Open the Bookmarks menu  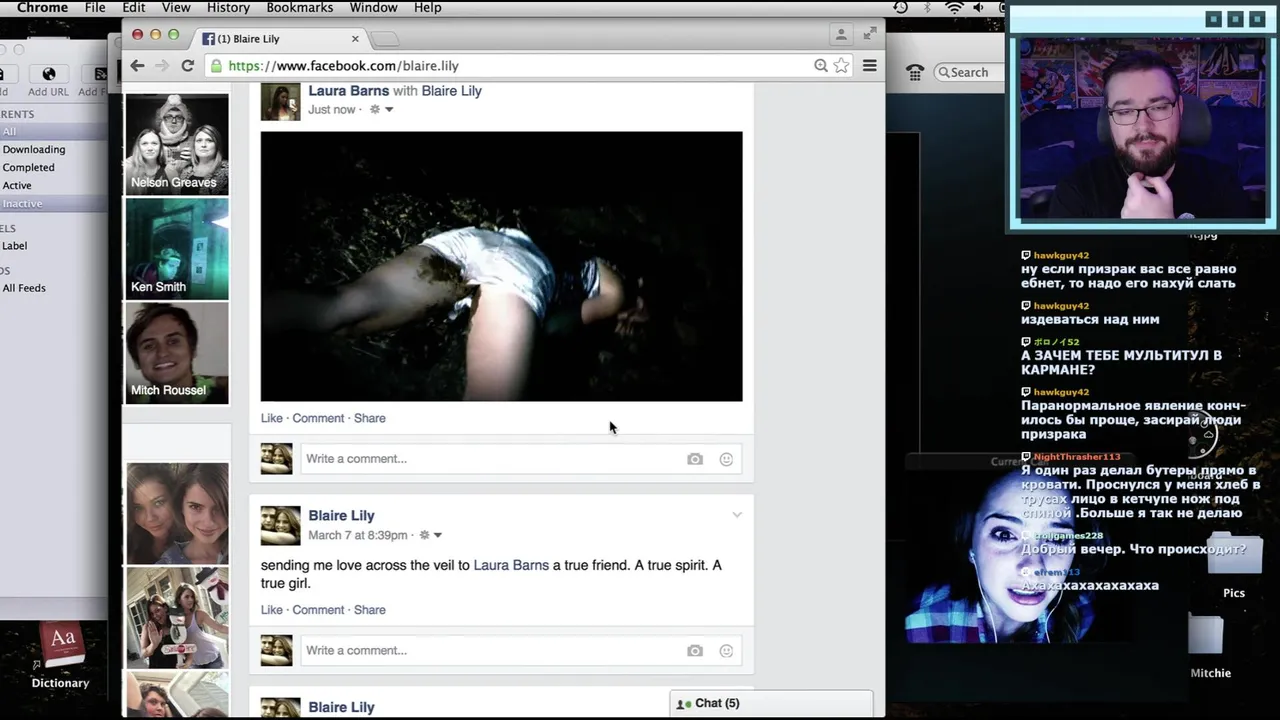click(300, 8)
